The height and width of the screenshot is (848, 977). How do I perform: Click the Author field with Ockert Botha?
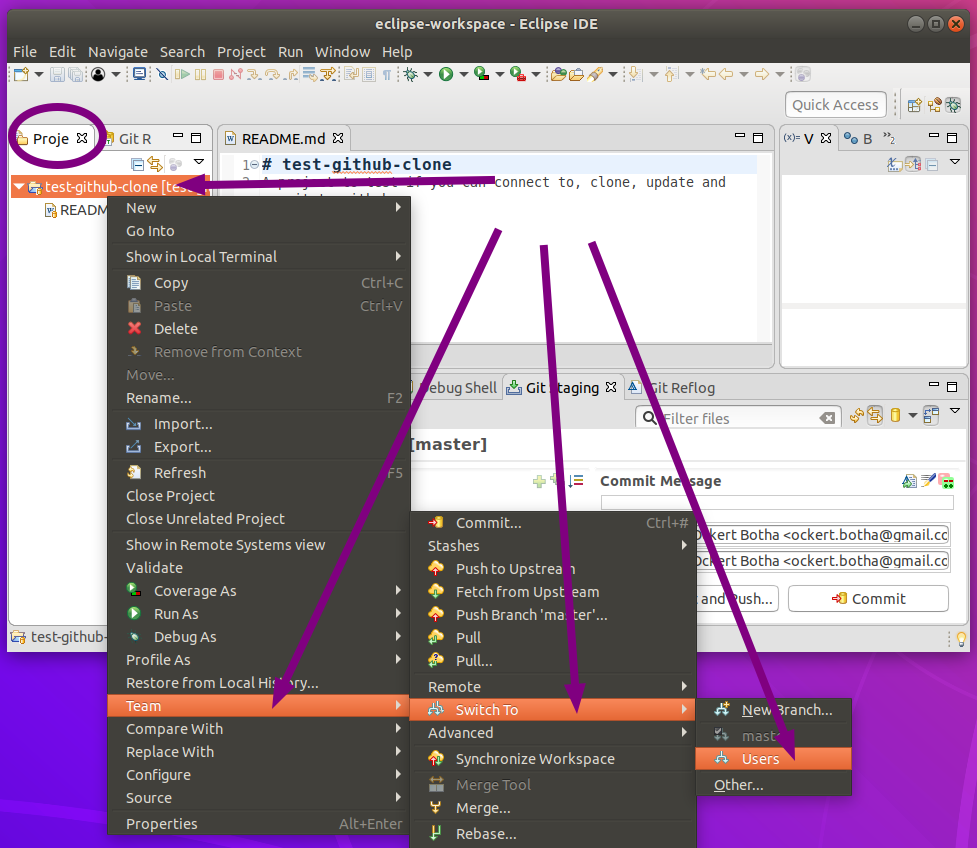[x=823, y=535]
